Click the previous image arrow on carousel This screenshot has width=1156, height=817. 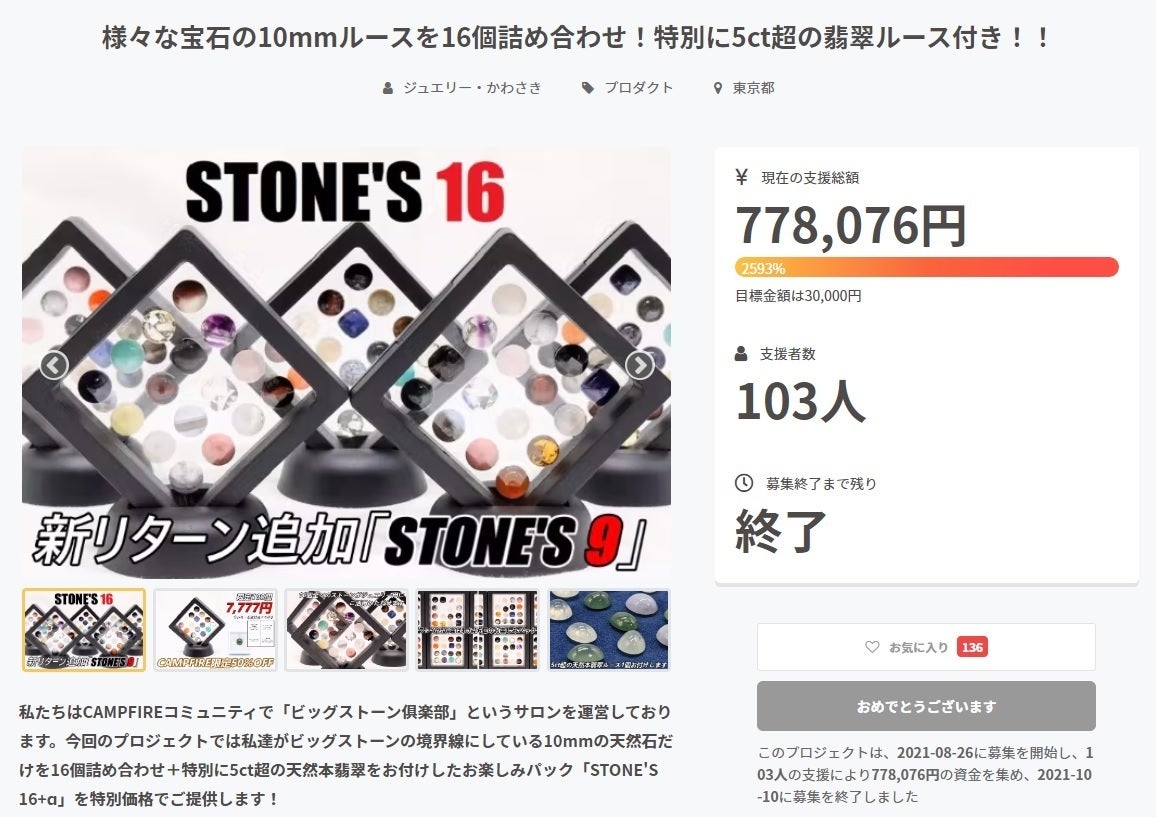point(54,365)
